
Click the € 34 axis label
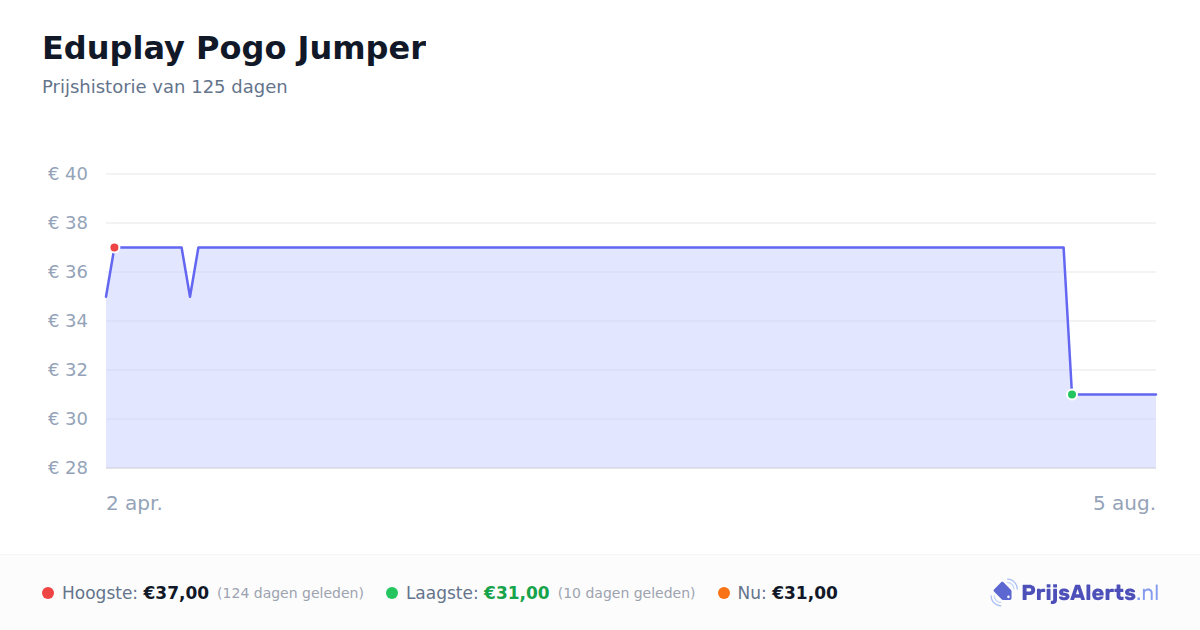tap(68, 321)
